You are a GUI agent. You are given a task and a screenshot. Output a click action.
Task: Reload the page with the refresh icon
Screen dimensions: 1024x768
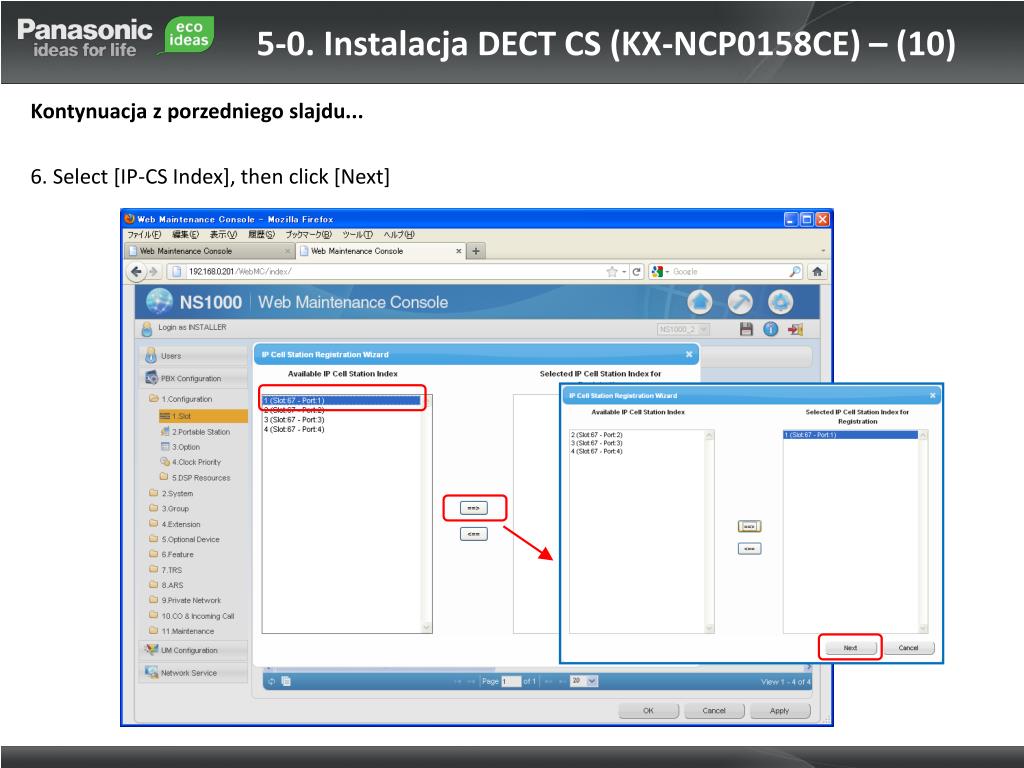pos(636,271)
